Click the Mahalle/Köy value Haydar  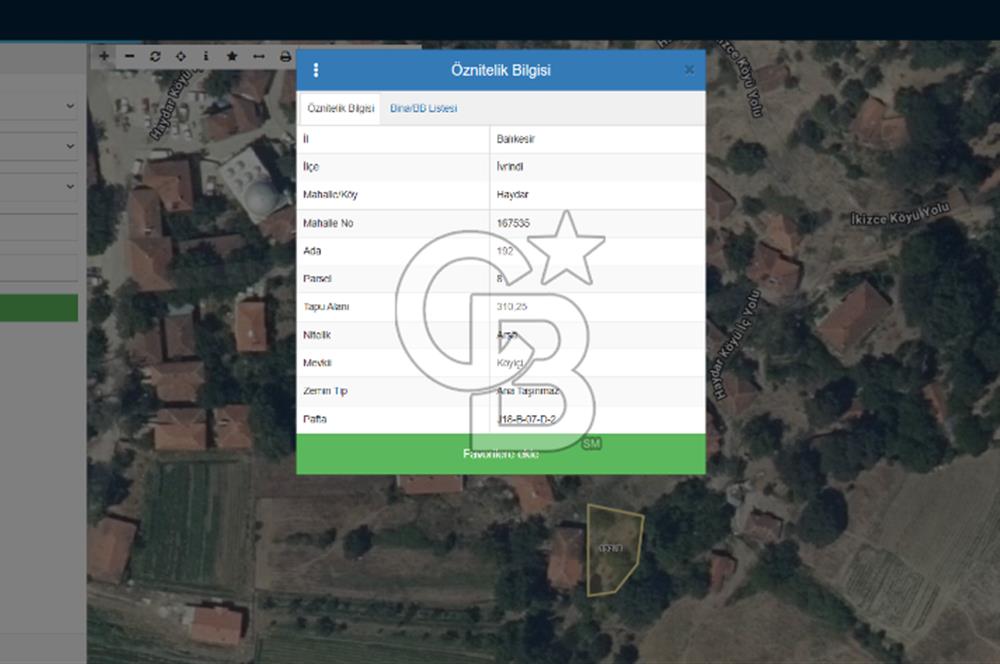512,195
